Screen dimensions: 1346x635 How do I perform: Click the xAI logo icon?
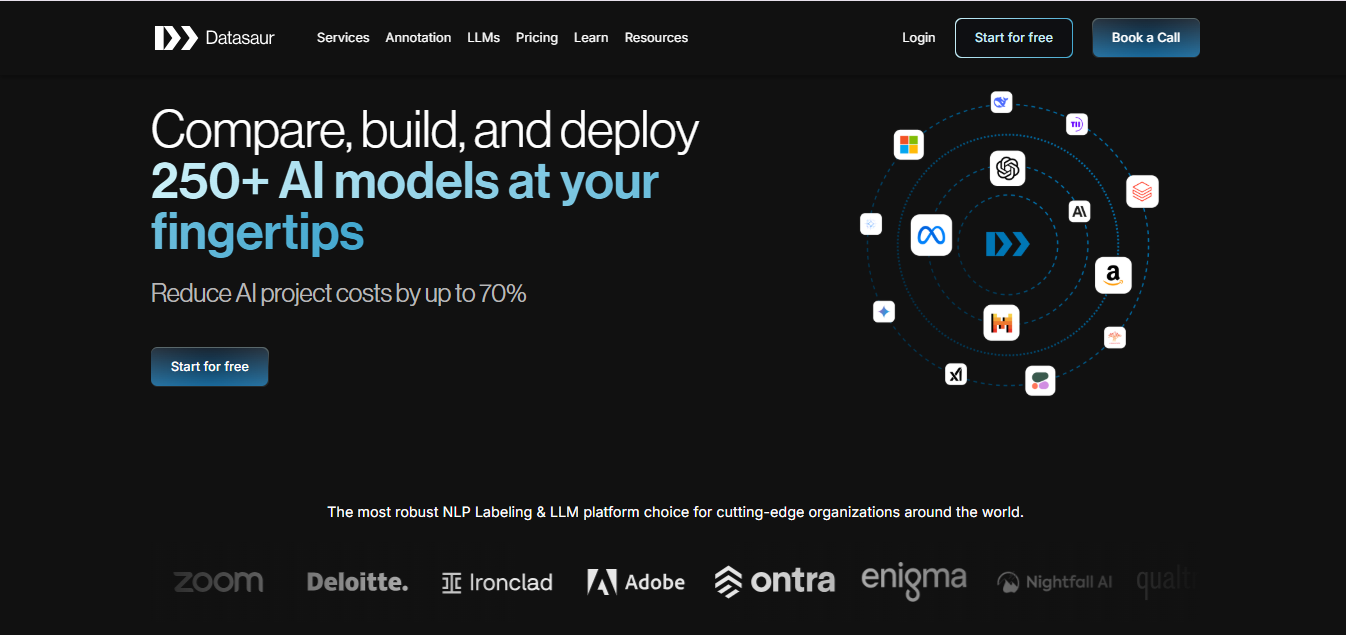click(956, 374)
